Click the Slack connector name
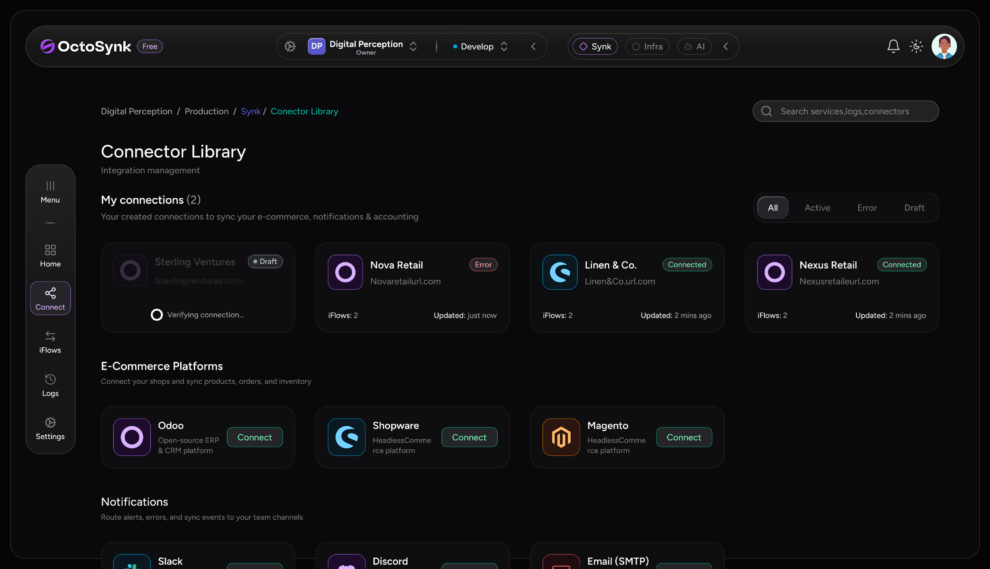 170,561
